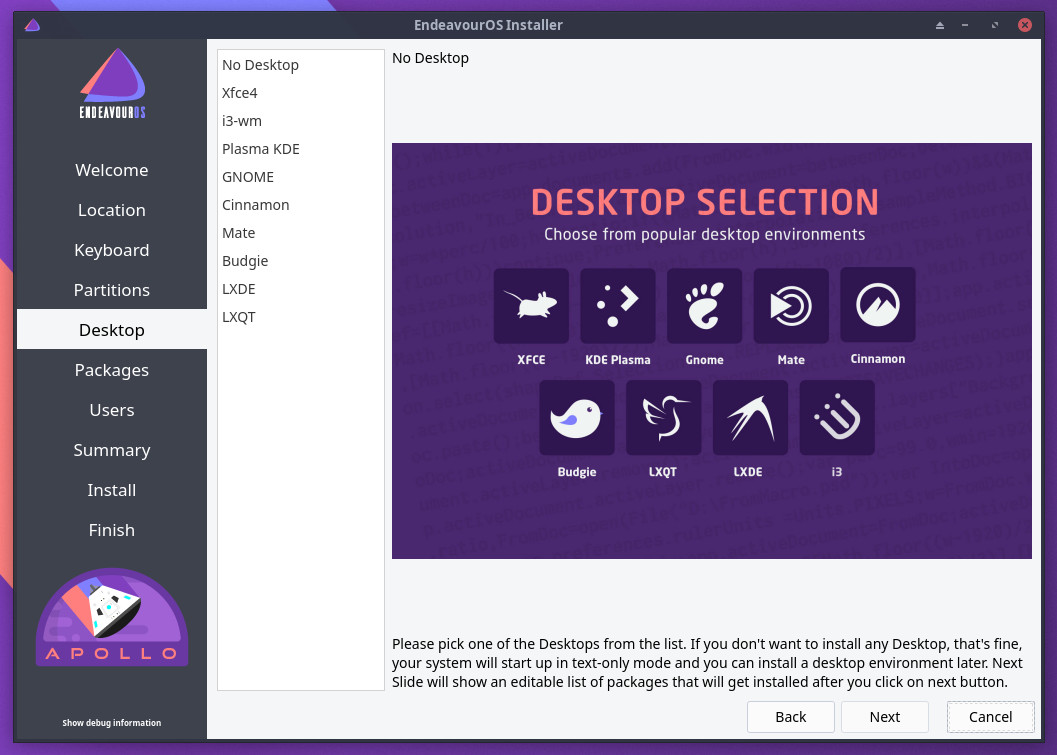This screenshot has width=1057, height=755.
Task: Open the Users step
Action: tap(112, 410)
